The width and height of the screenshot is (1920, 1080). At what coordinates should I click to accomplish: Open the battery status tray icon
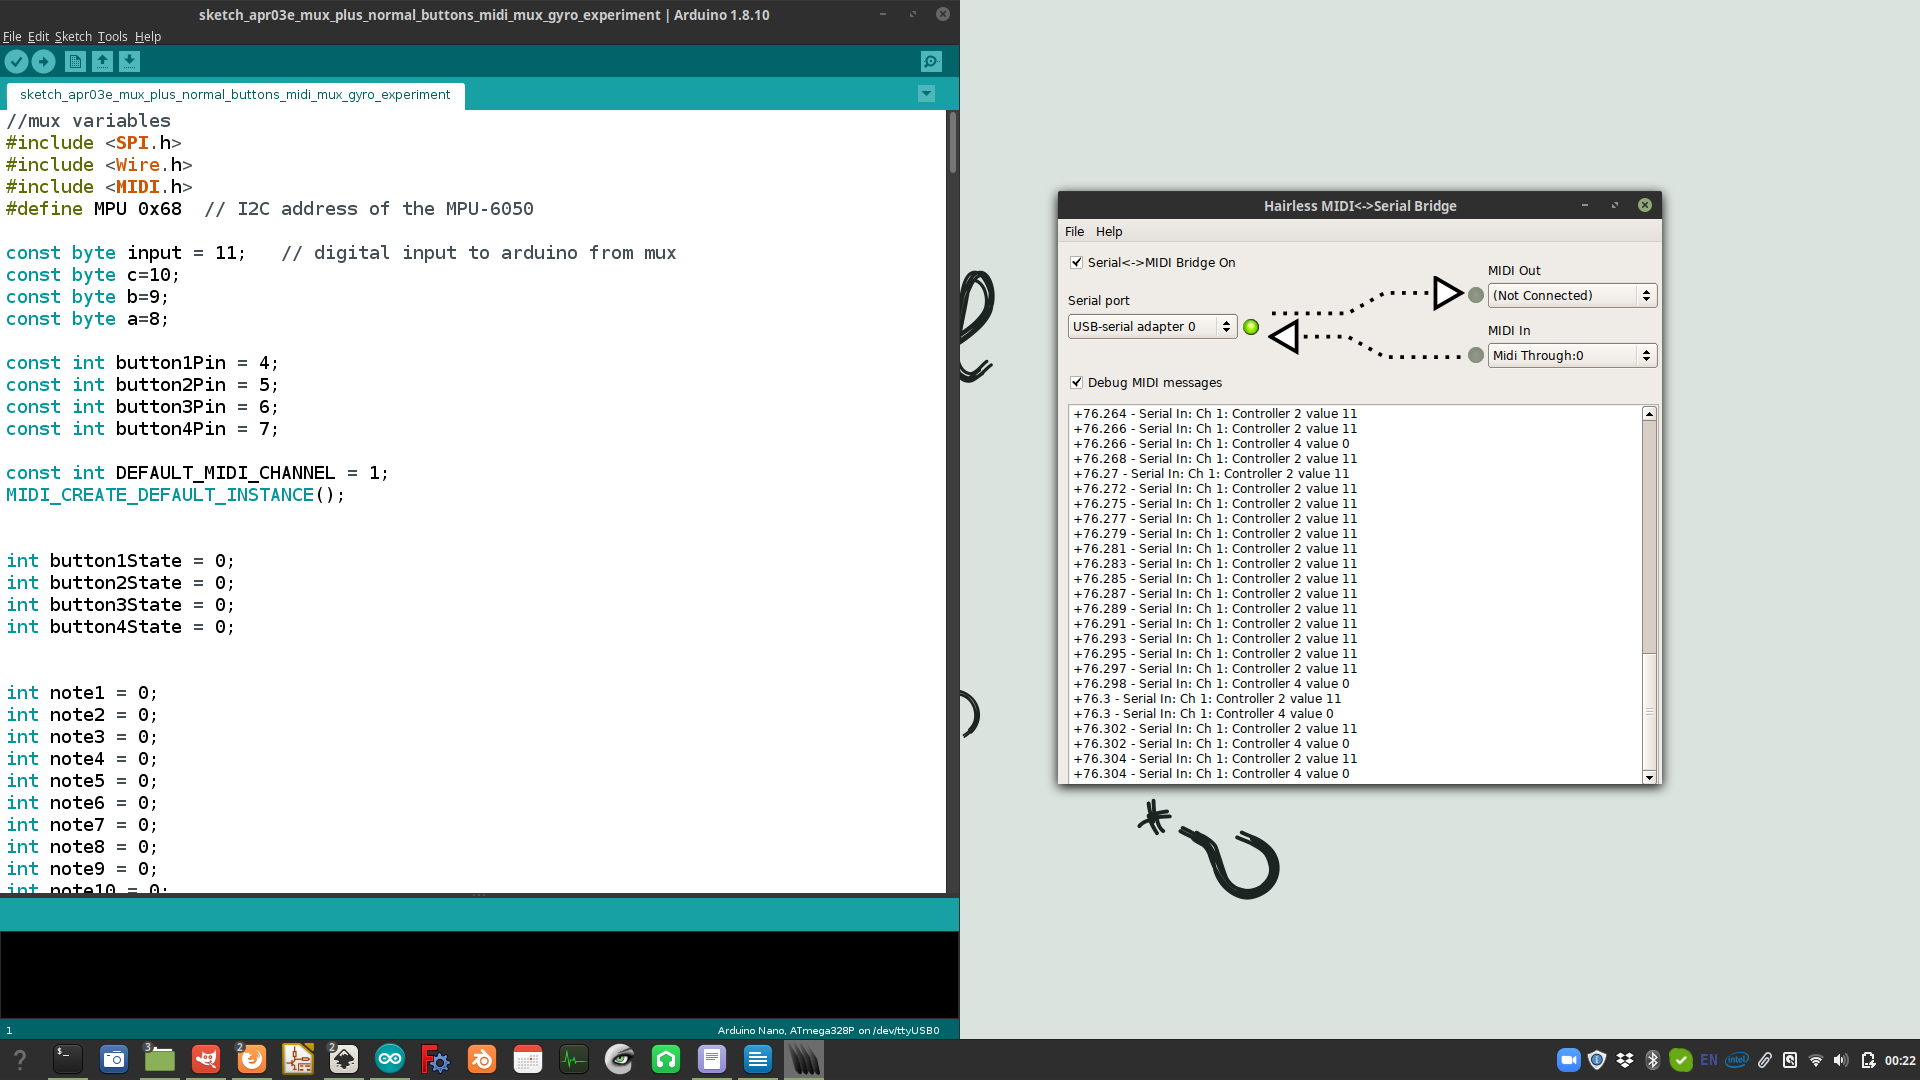click(x=1867, y=1060)
